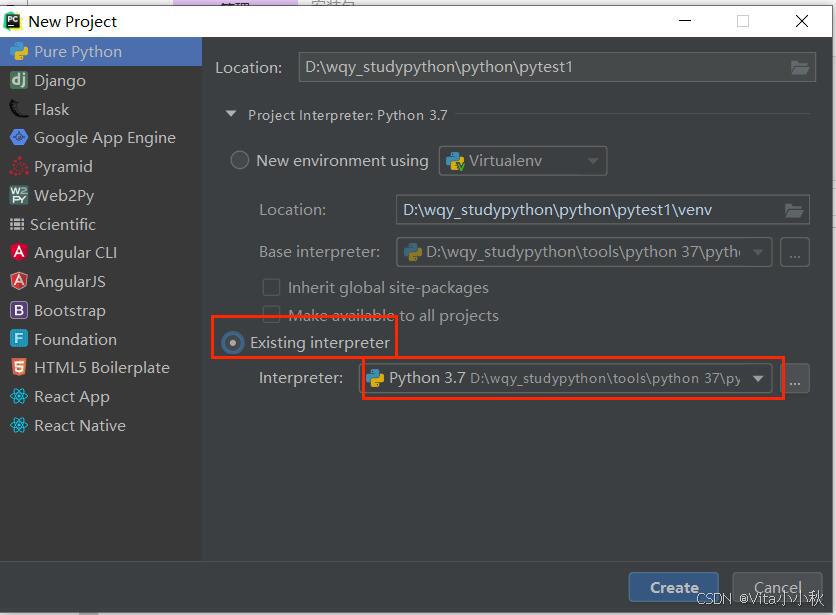Click the PyCharm logo in title bar
This screenshot has width=836, height=615.
click(x=12, y=21)
